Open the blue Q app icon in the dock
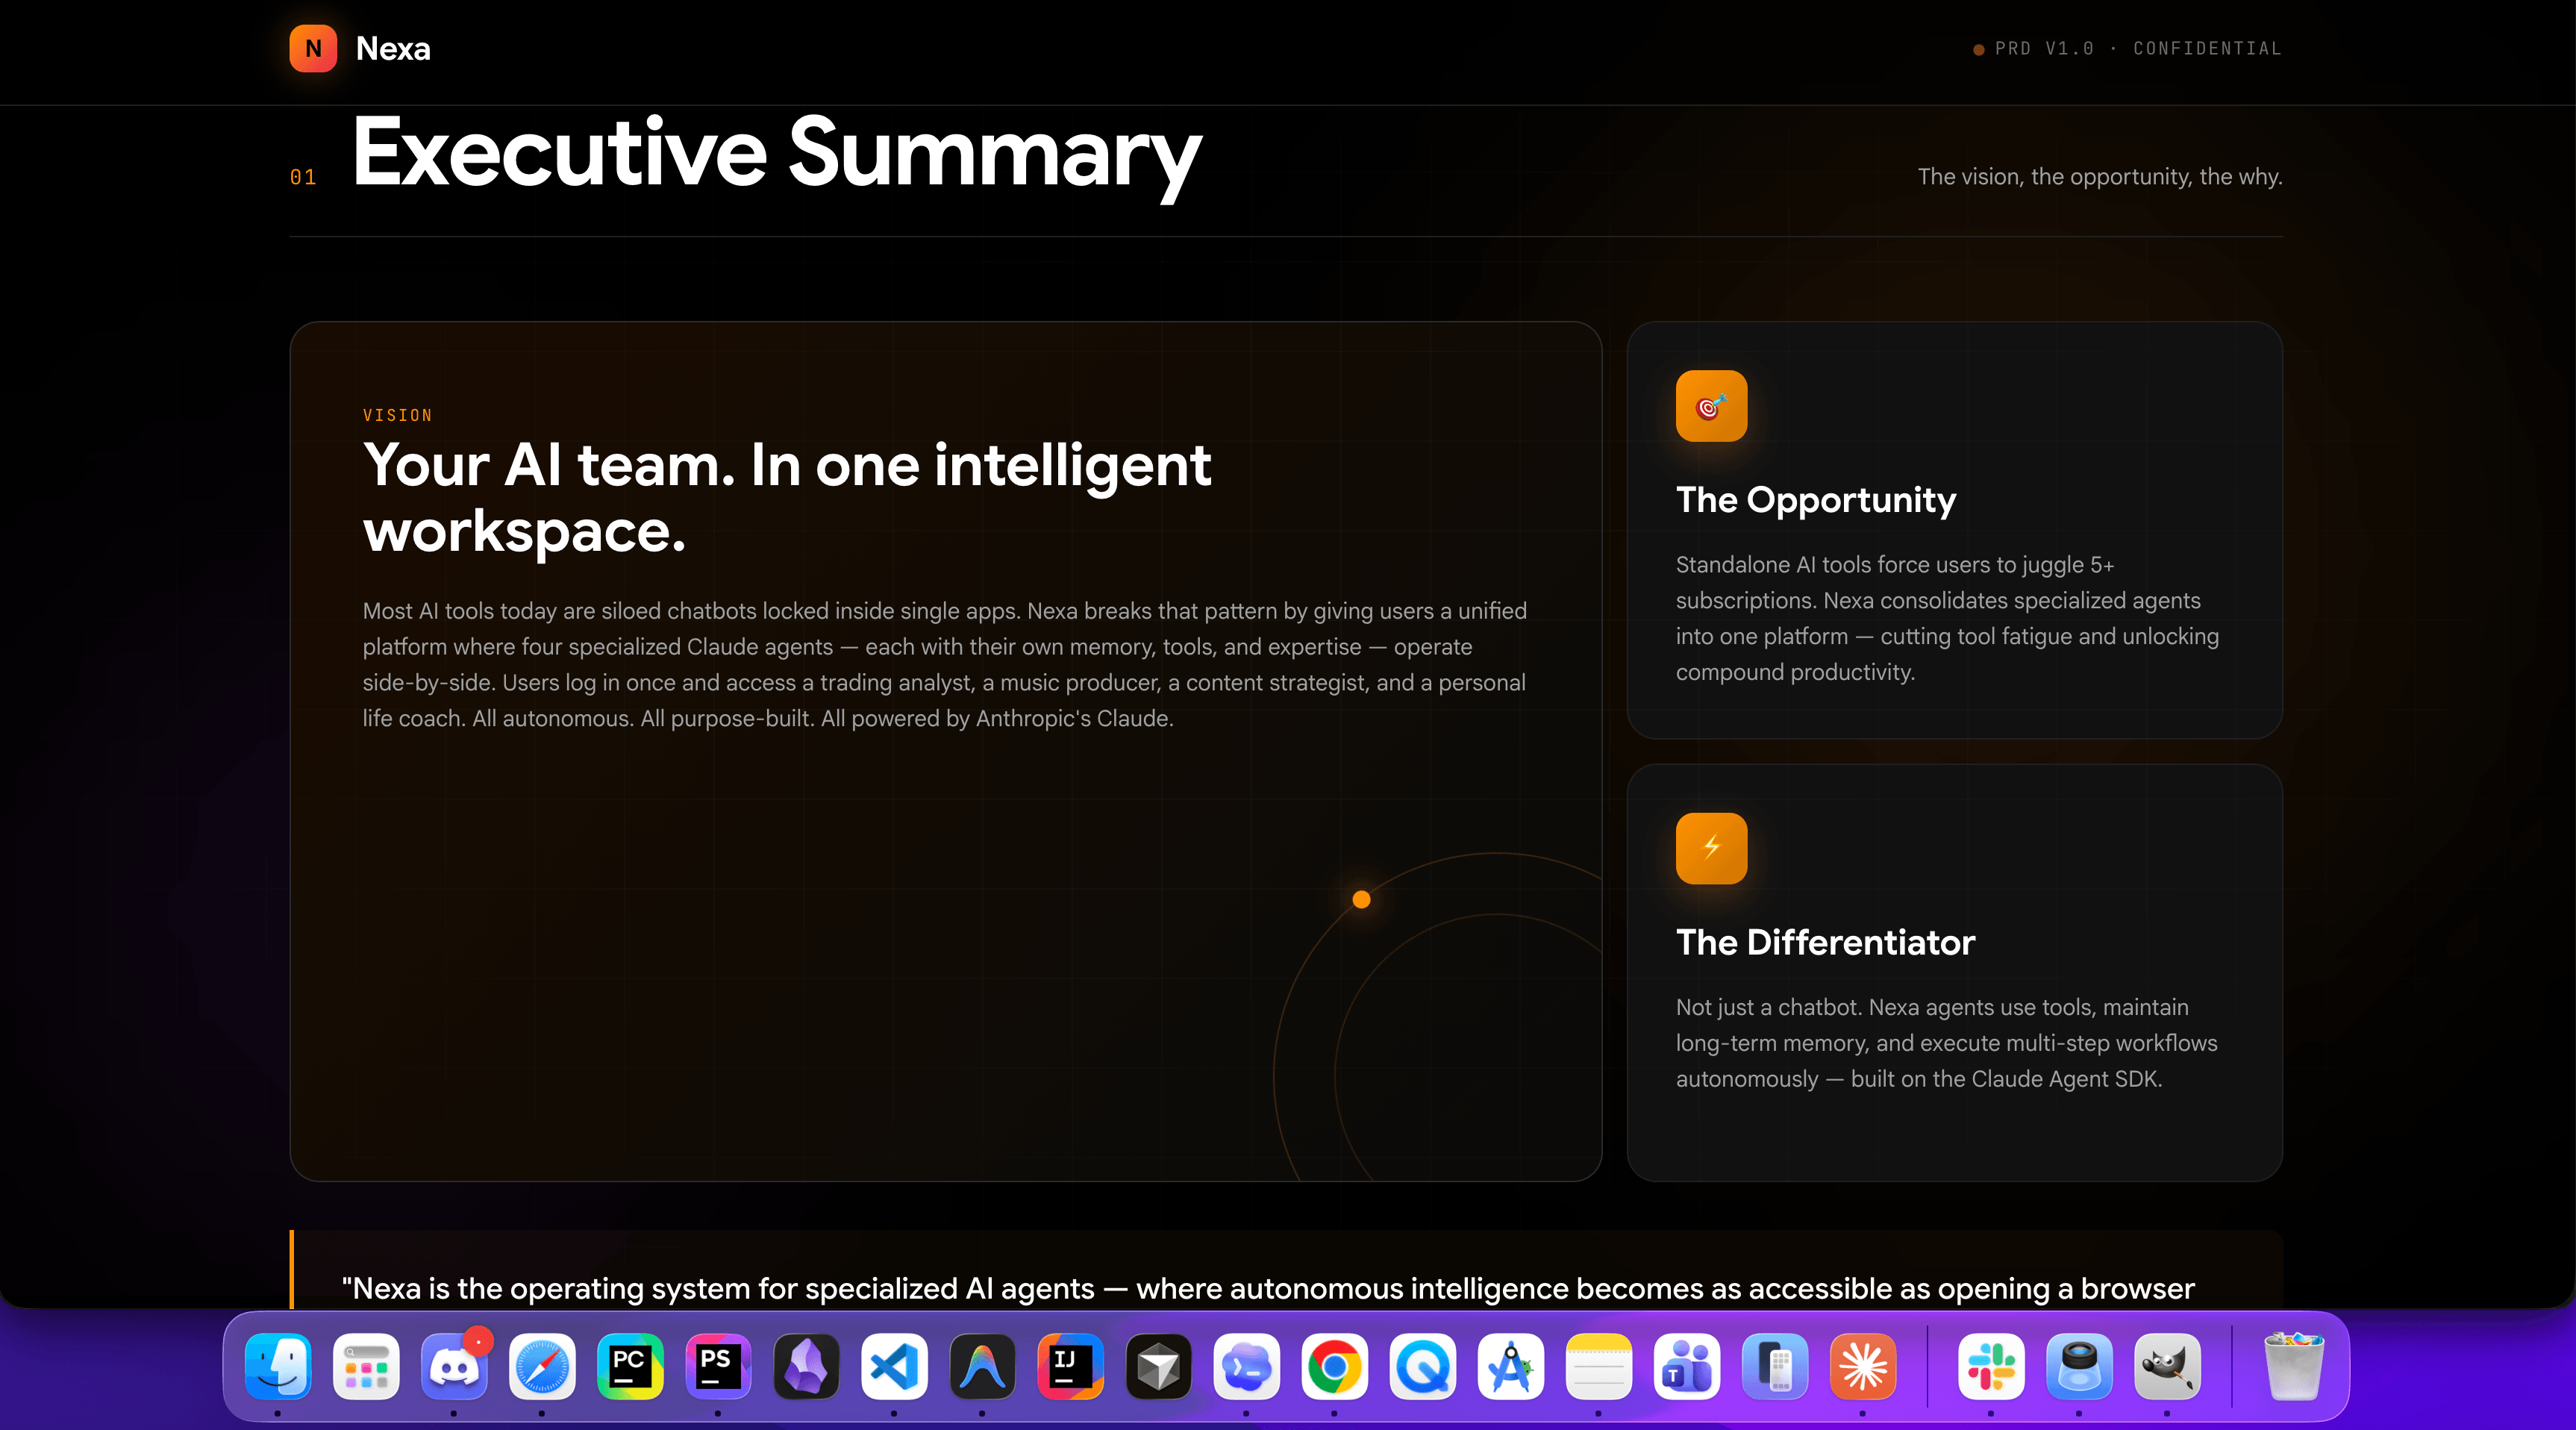Viewport: 2576px width, 1430px height. [1422, 1366]
